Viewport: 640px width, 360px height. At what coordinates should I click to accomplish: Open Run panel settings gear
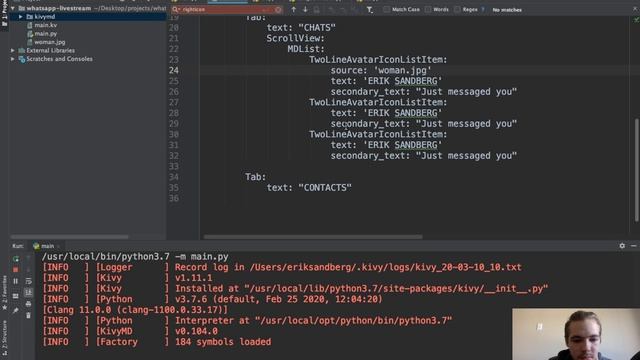pos(622,246)
